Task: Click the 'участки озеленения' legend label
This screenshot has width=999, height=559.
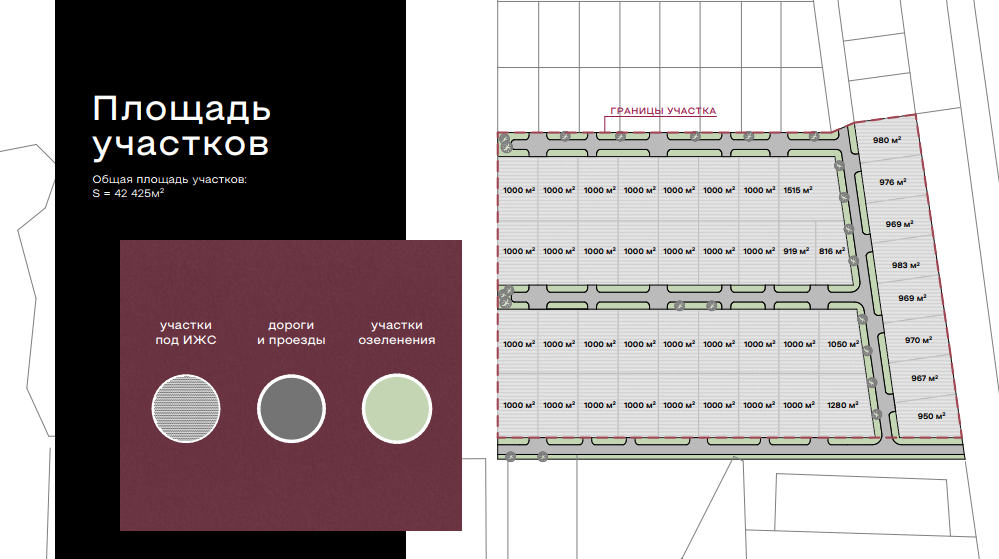Action: (x=397, y=333)
